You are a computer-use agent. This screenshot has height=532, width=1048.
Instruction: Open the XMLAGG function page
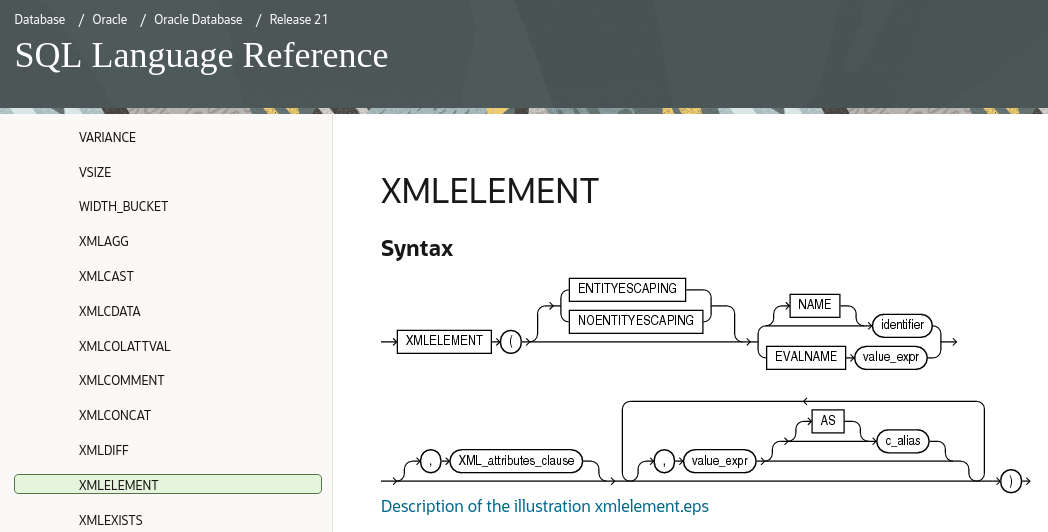click(104, 241)
